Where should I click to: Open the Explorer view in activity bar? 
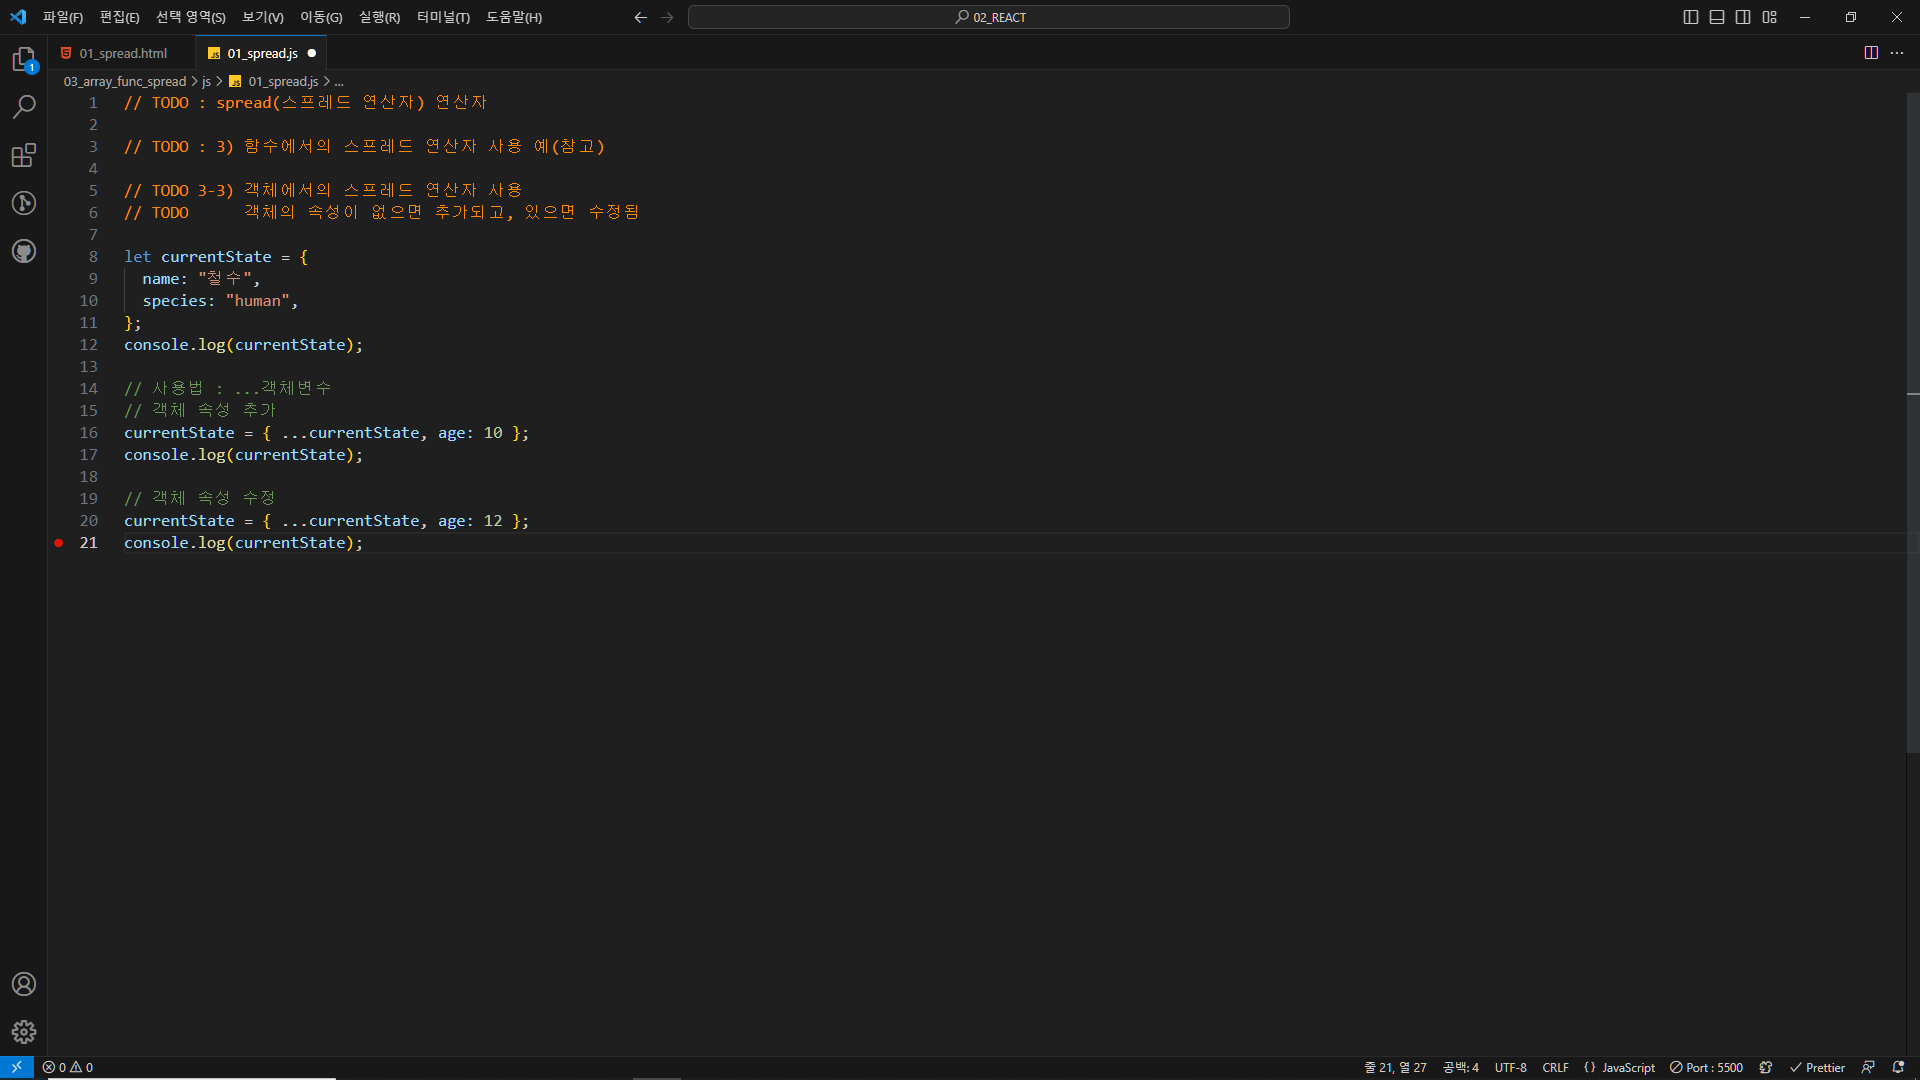24,60
